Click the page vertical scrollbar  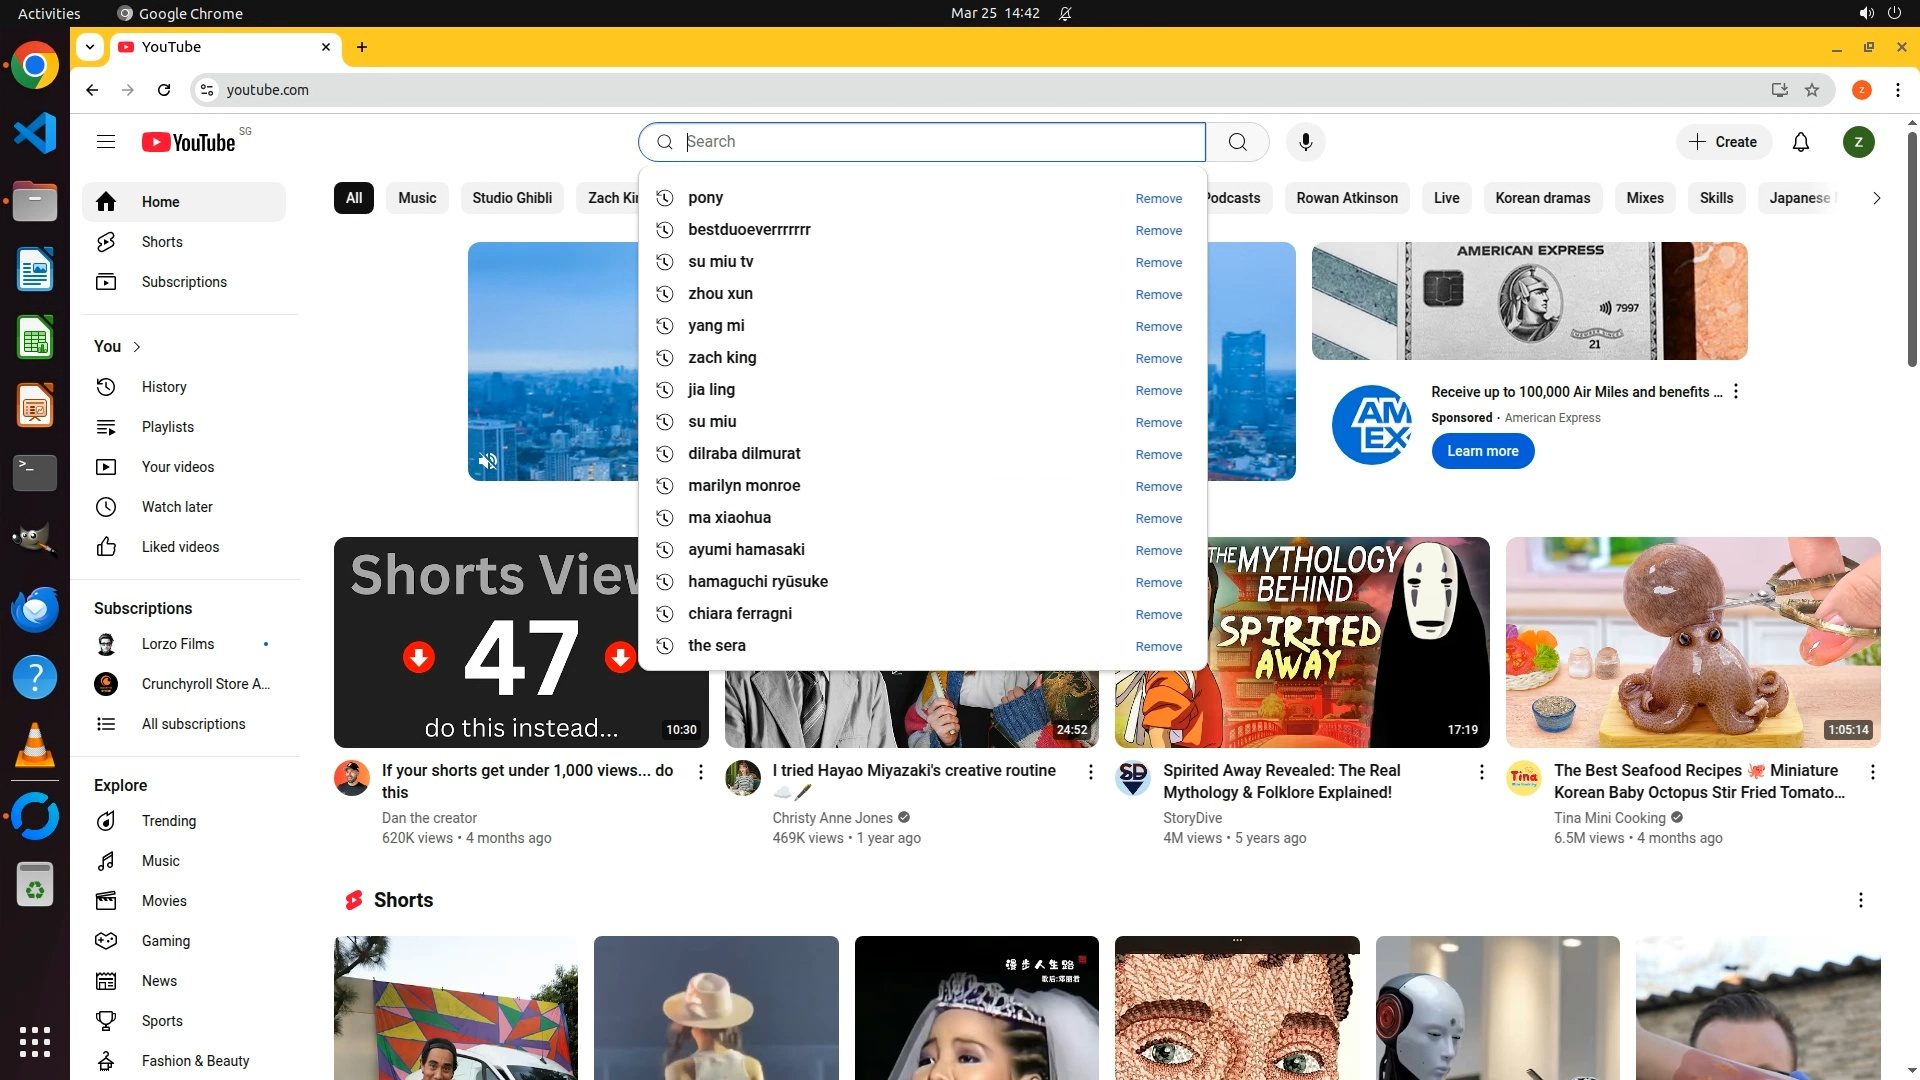(1912, 250)
